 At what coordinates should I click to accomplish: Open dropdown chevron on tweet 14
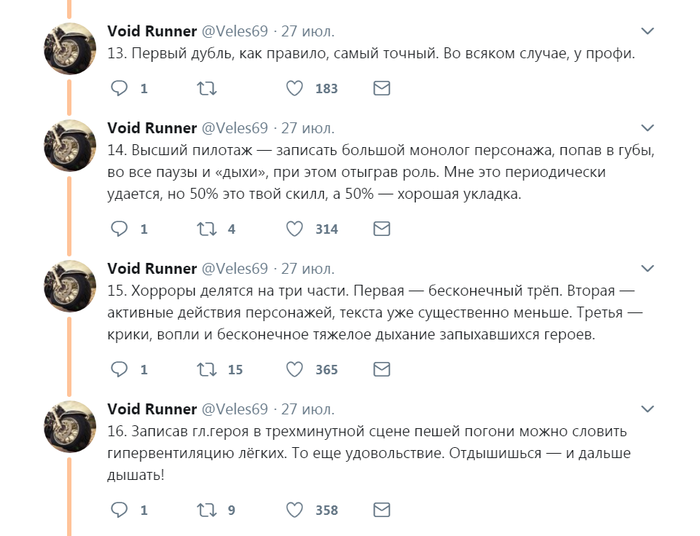coord(648,129)
